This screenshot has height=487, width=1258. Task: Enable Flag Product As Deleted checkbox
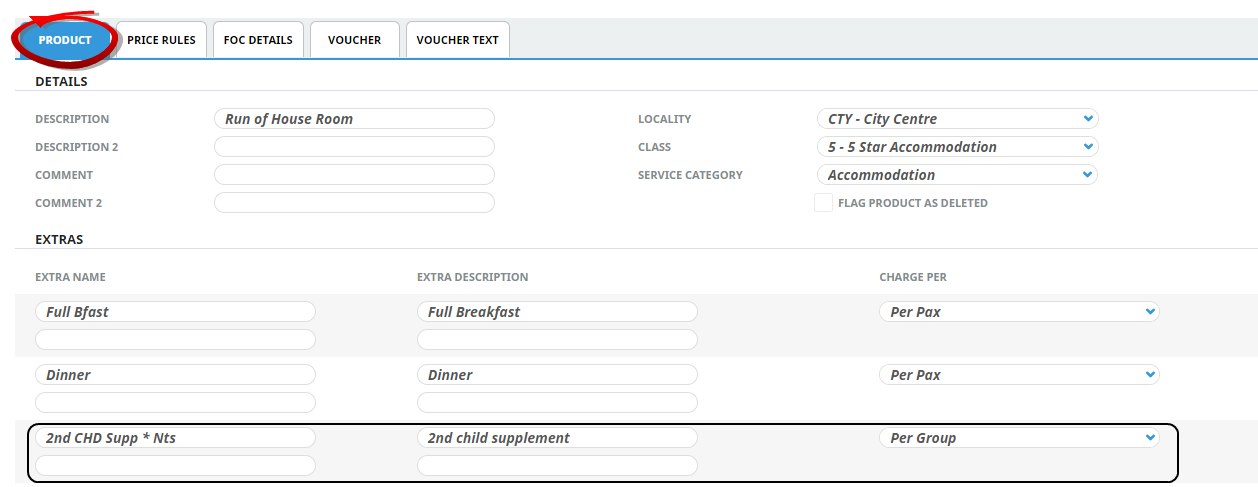pos(823,203)
